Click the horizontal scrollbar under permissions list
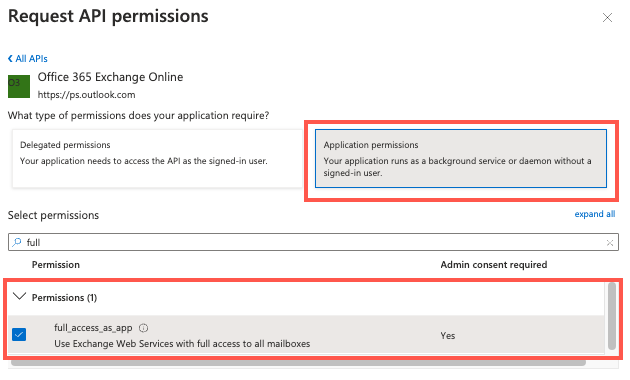 (x=298, y=363)
